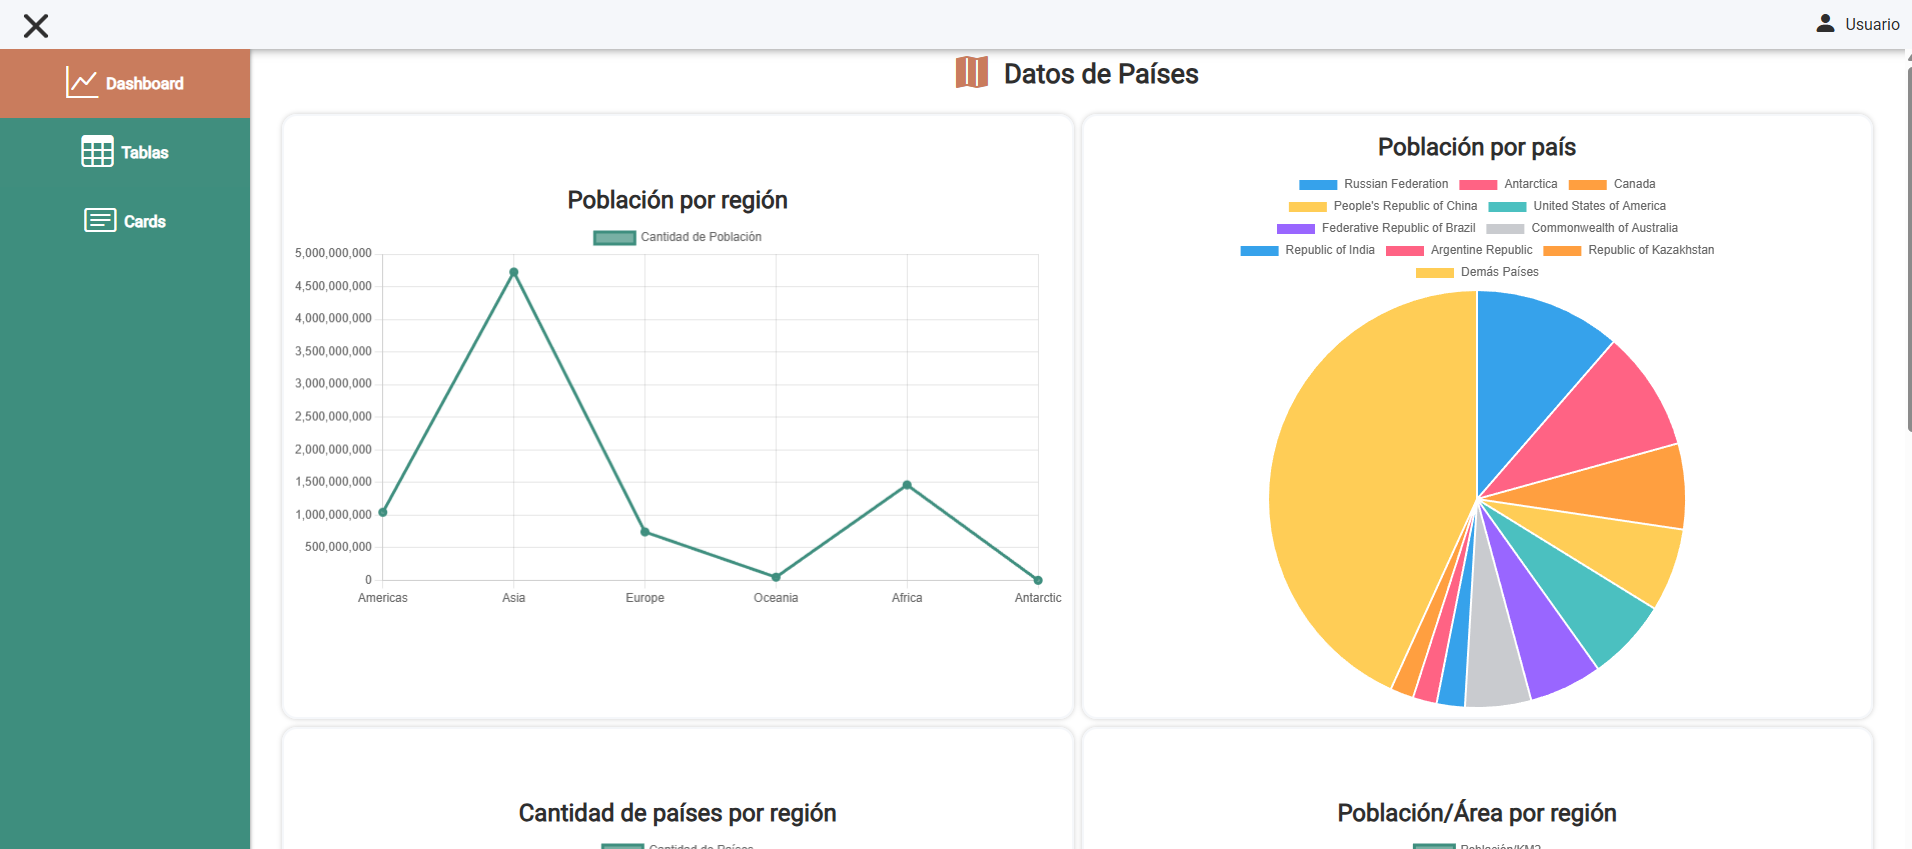Open the Cards menu item
The image size is (1912, 849).
(x=144, y=222)
